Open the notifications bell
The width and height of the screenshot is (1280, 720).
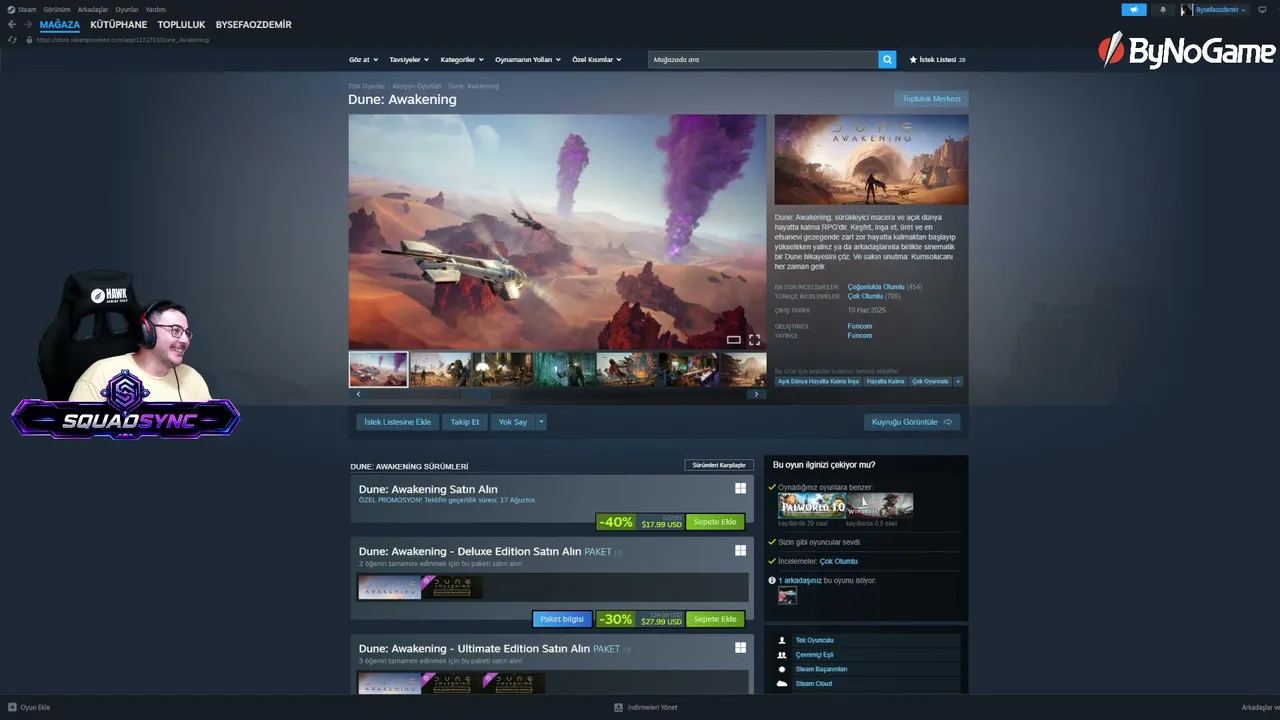pos(1163,10)
